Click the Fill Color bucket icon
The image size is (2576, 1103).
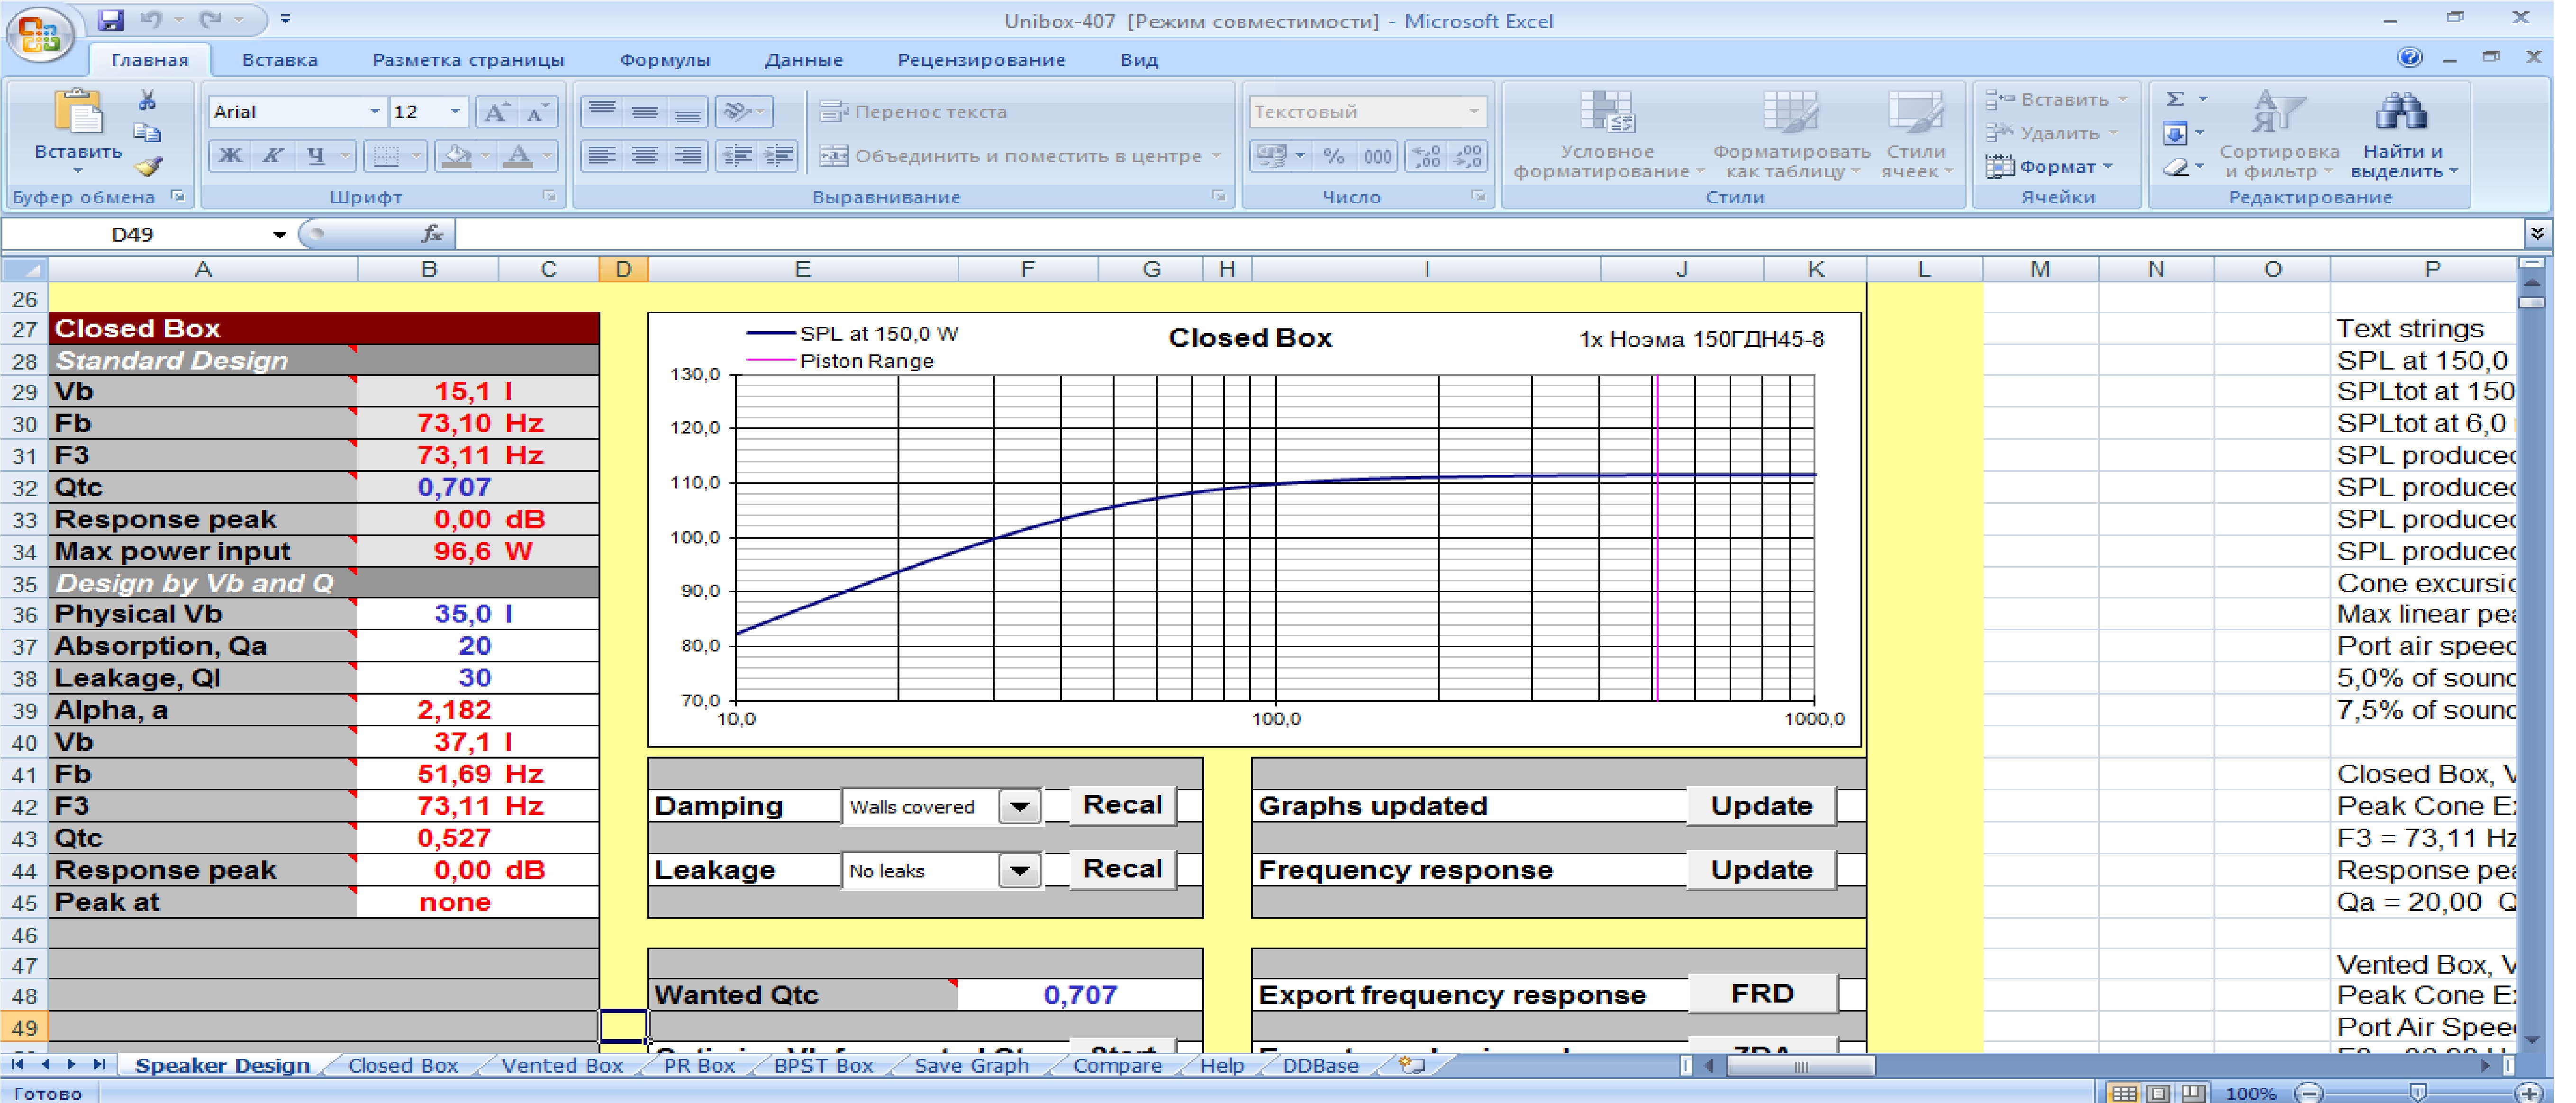pos(457,156)
